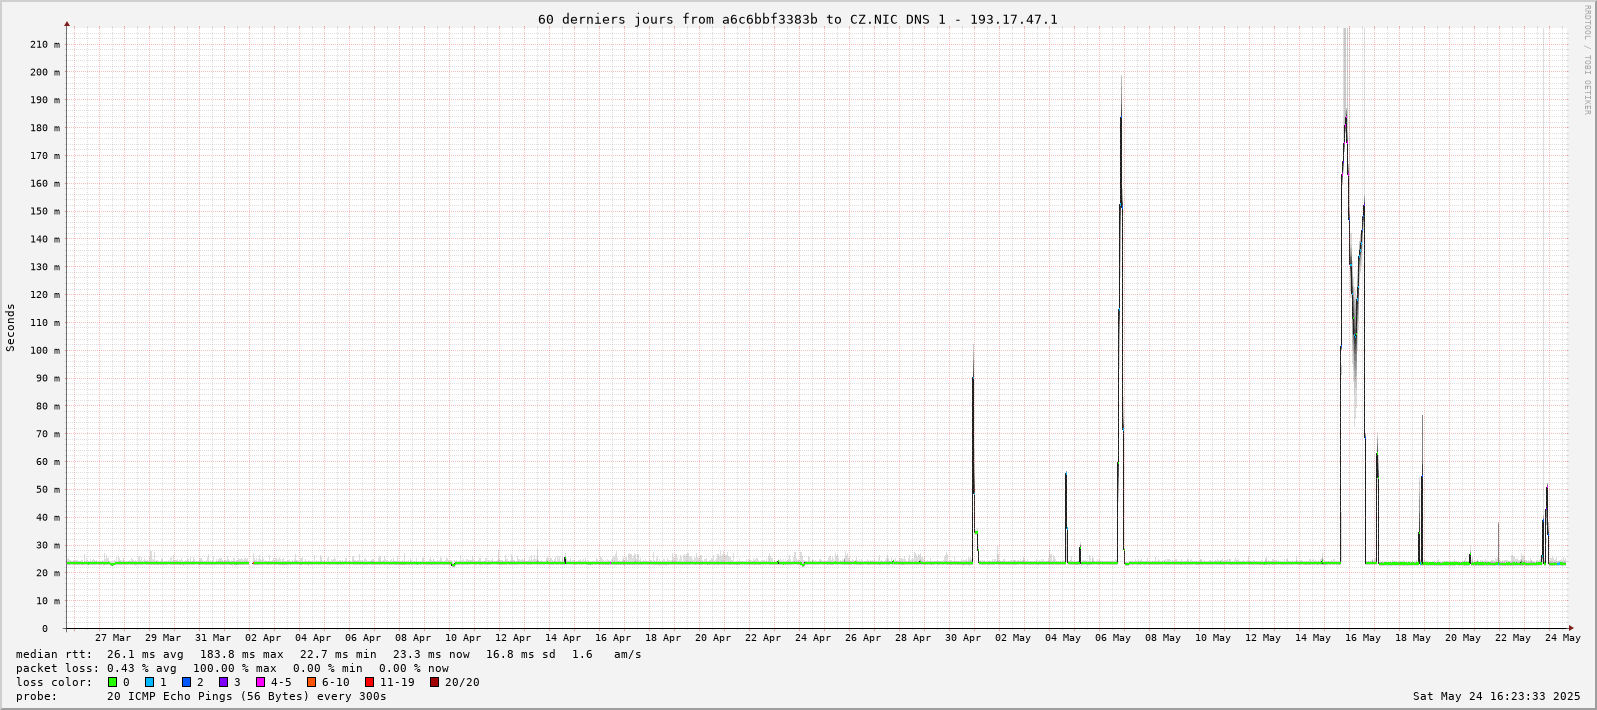Click the '16.8 ms sd' value
The height and width of the screenshot is (710, 1597).
[520, 654]
